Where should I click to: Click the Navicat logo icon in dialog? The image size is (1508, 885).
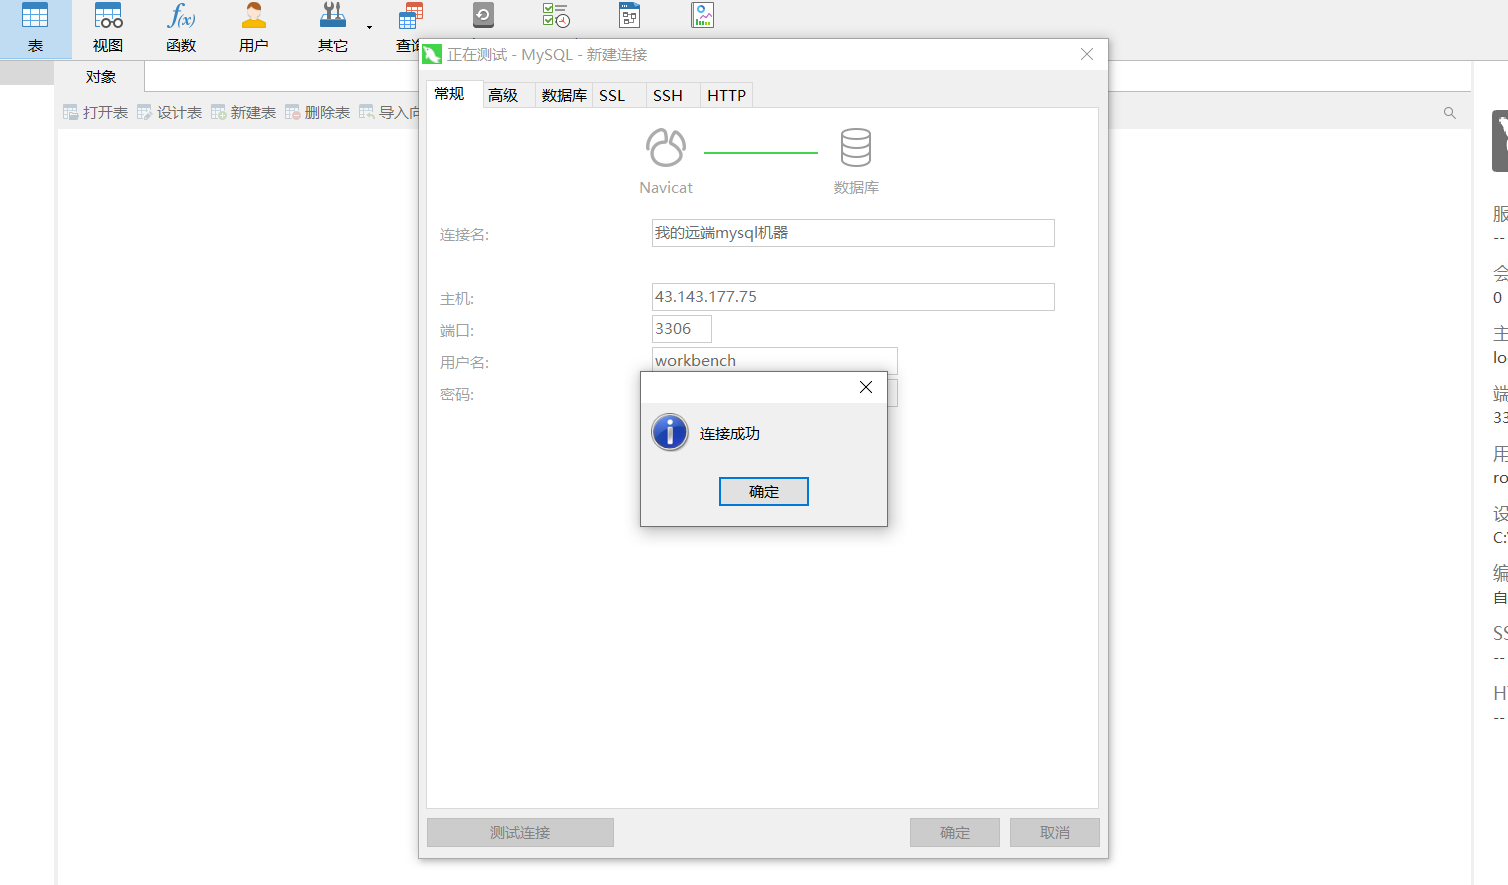666,148
